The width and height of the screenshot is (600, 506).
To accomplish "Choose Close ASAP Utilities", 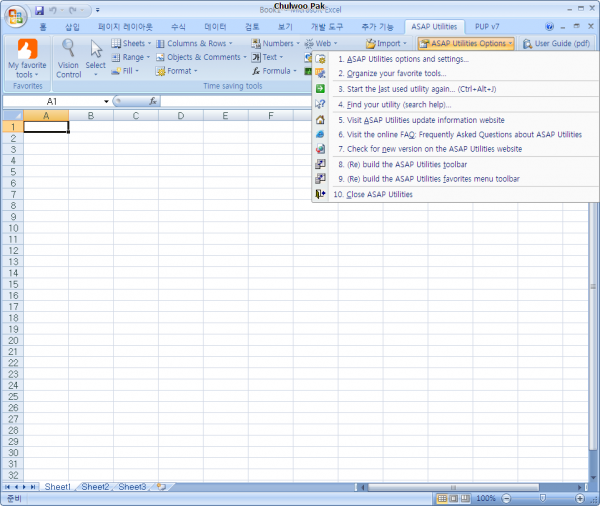I will pos(455,194).
